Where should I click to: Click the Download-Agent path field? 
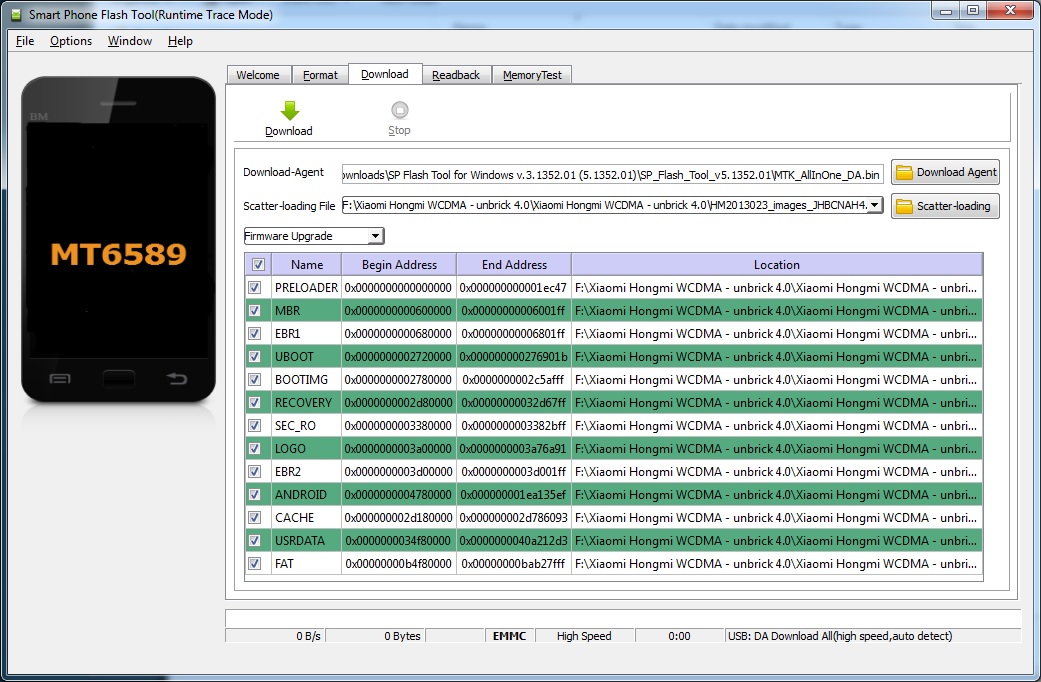coord(612,172)
